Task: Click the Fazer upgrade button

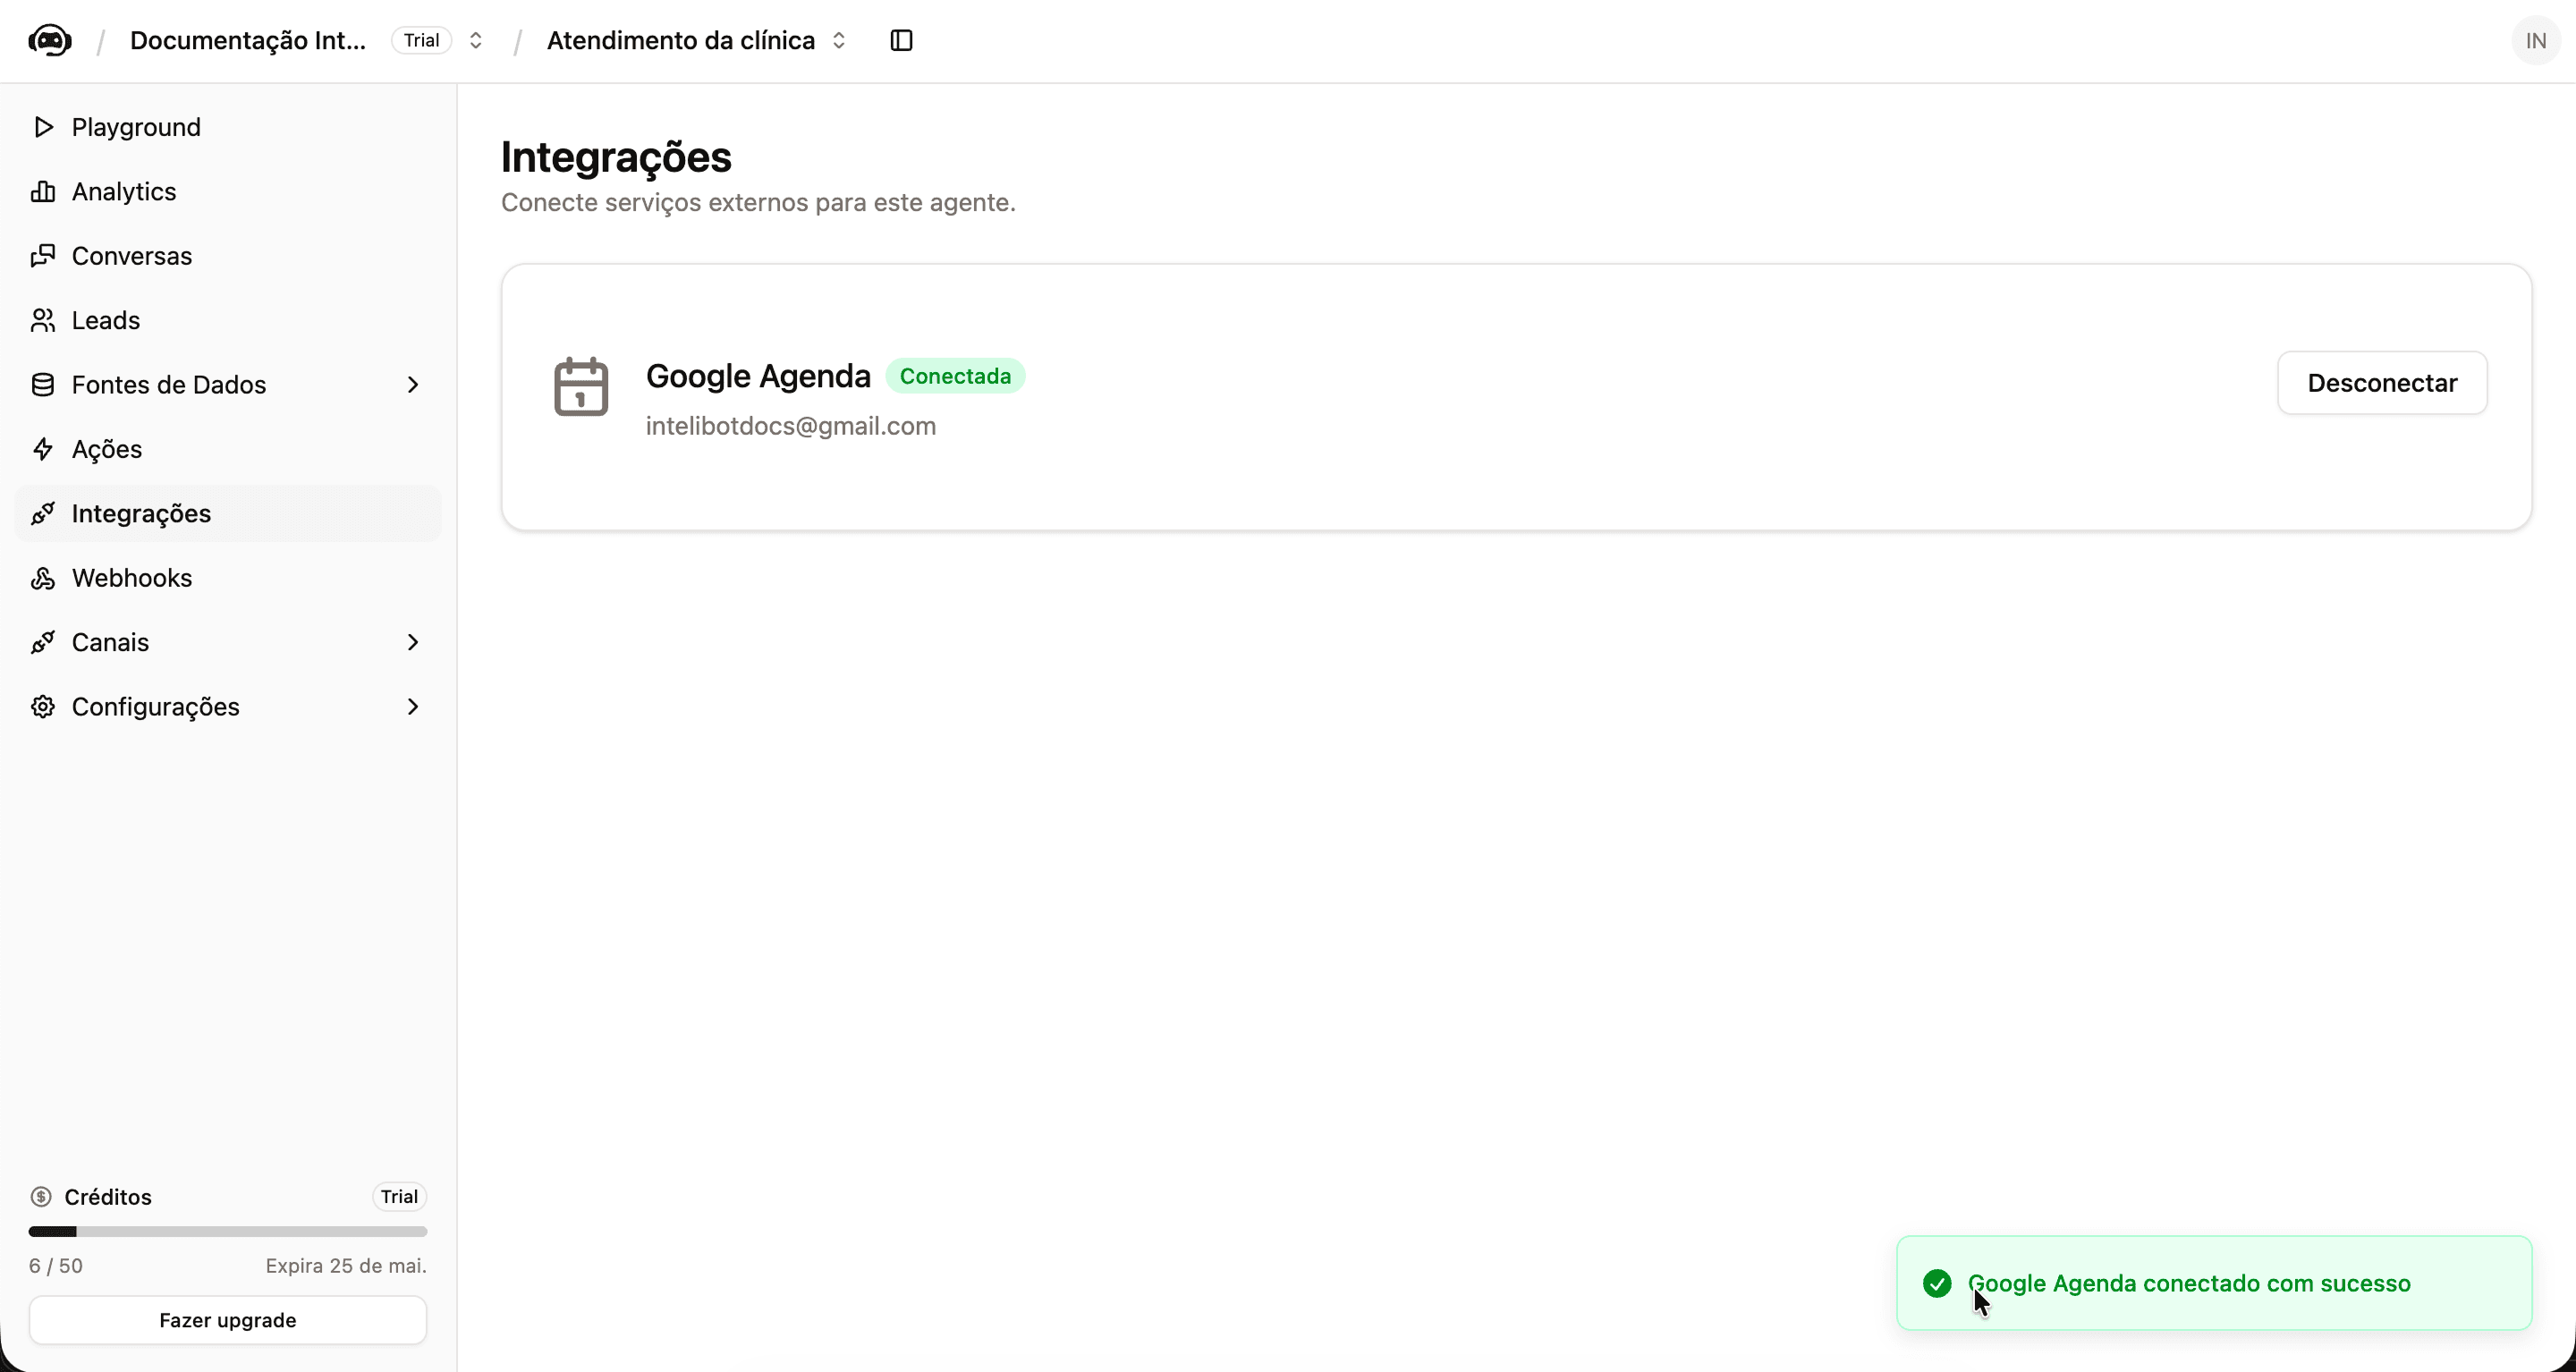Action: pyautogui.click(x=228, y=1320)
